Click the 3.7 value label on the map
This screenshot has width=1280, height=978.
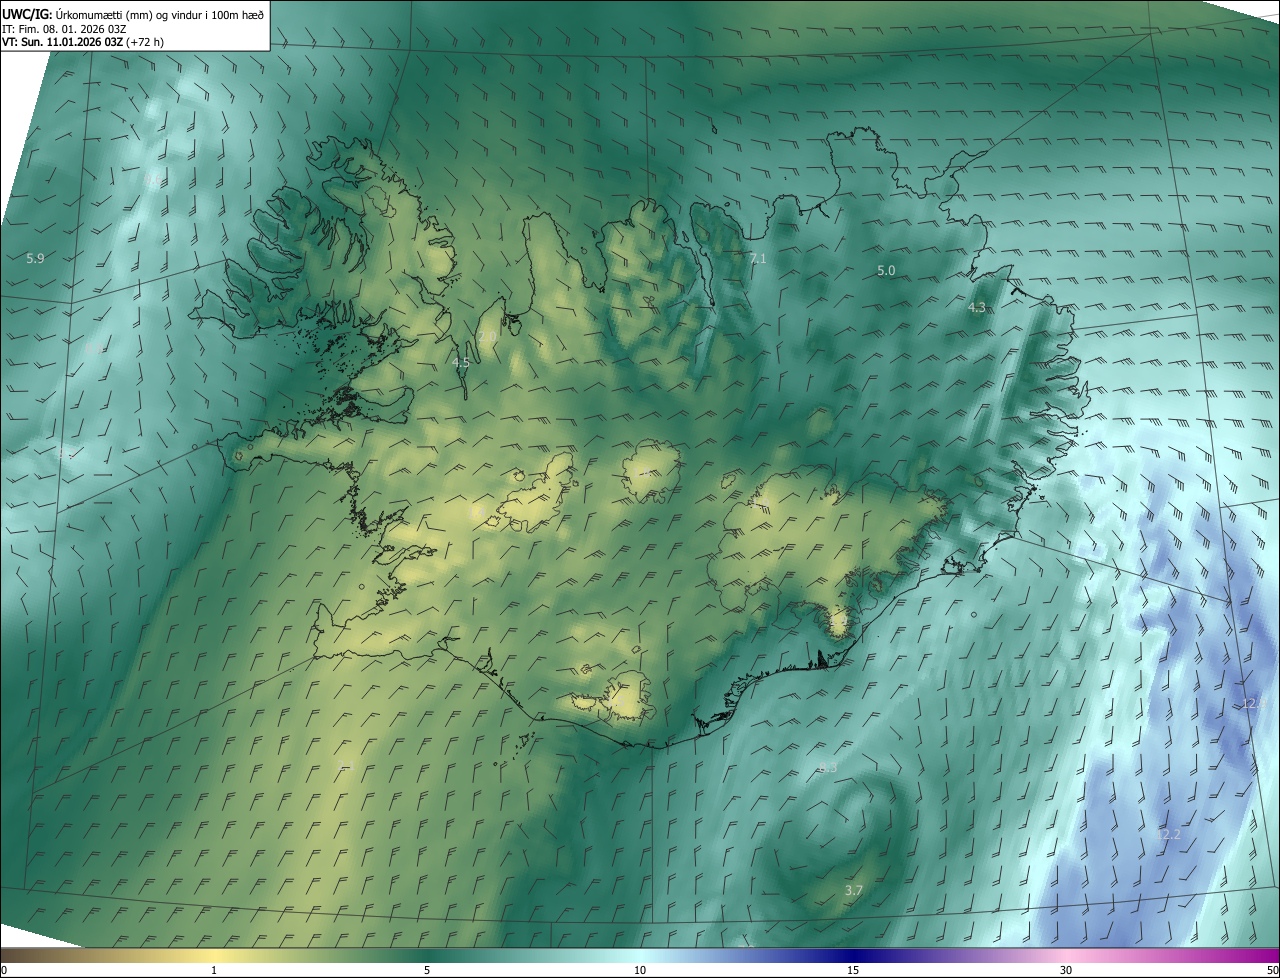pyautogui.click(x=853, y=890)
